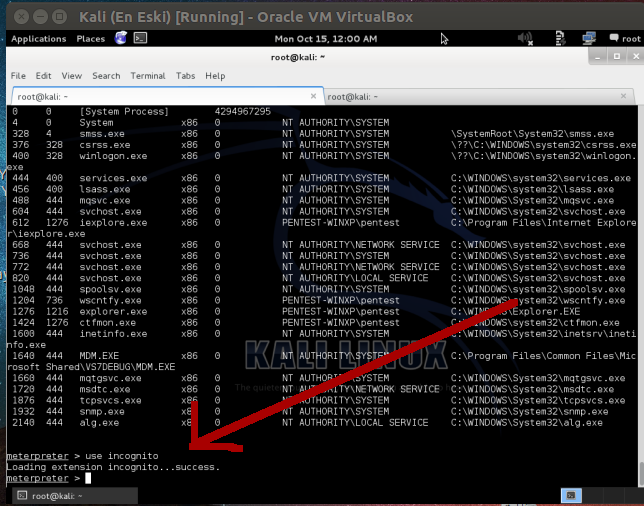Click the document notification tray icon
Screen dimensions: 644x506
click(x=560, y=39)
